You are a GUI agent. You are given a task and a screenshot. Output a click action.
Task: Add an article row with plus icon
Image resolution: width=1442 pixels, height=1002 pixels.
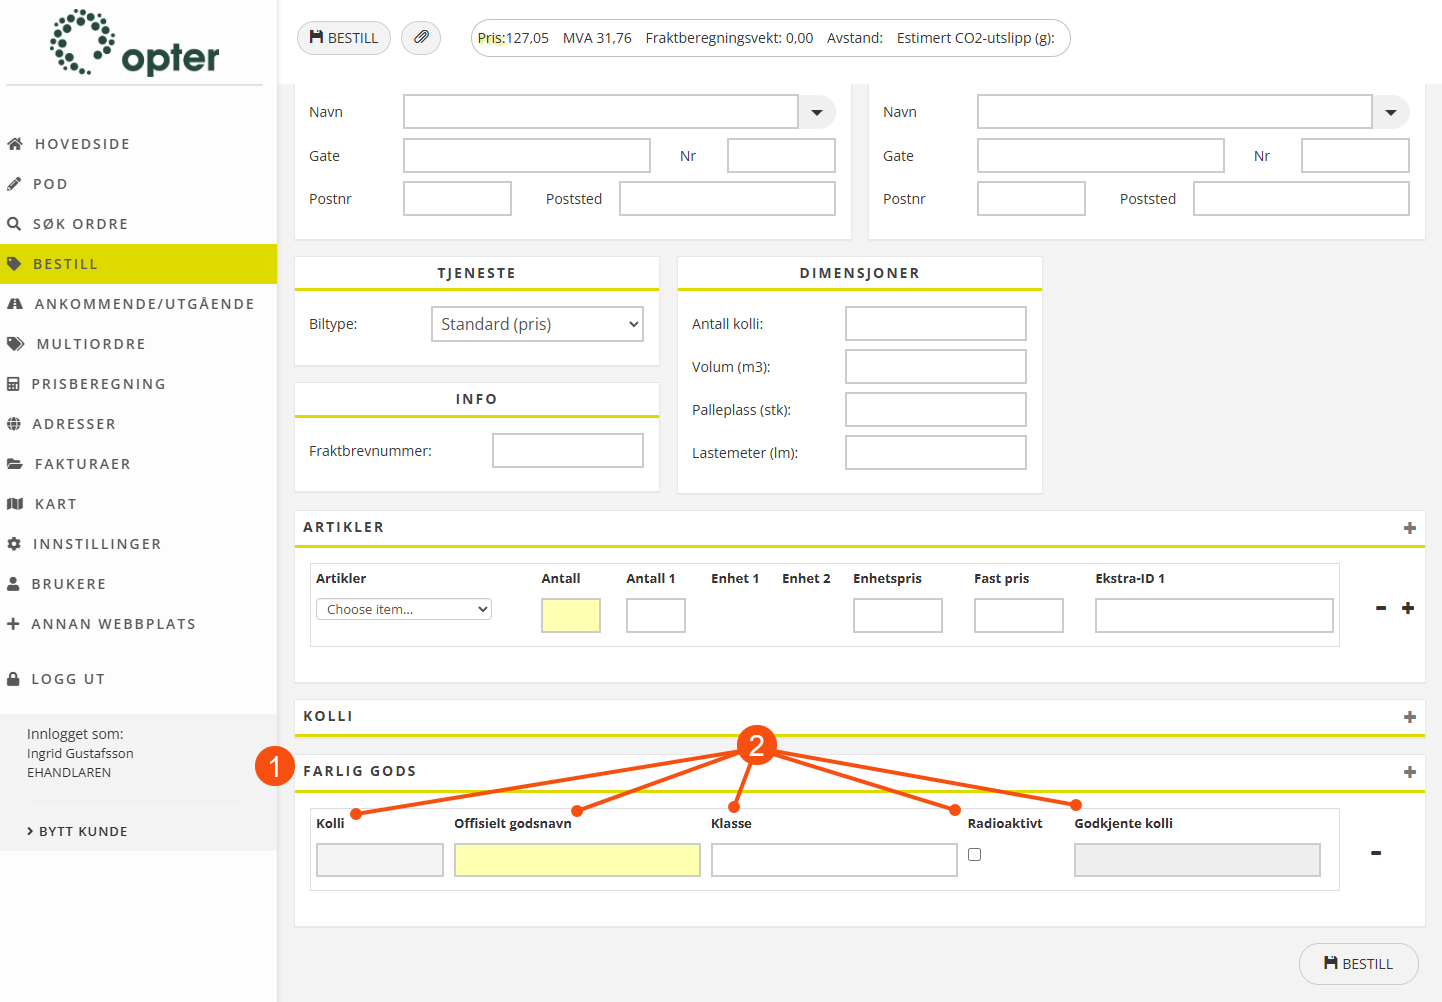point(1407,608)
